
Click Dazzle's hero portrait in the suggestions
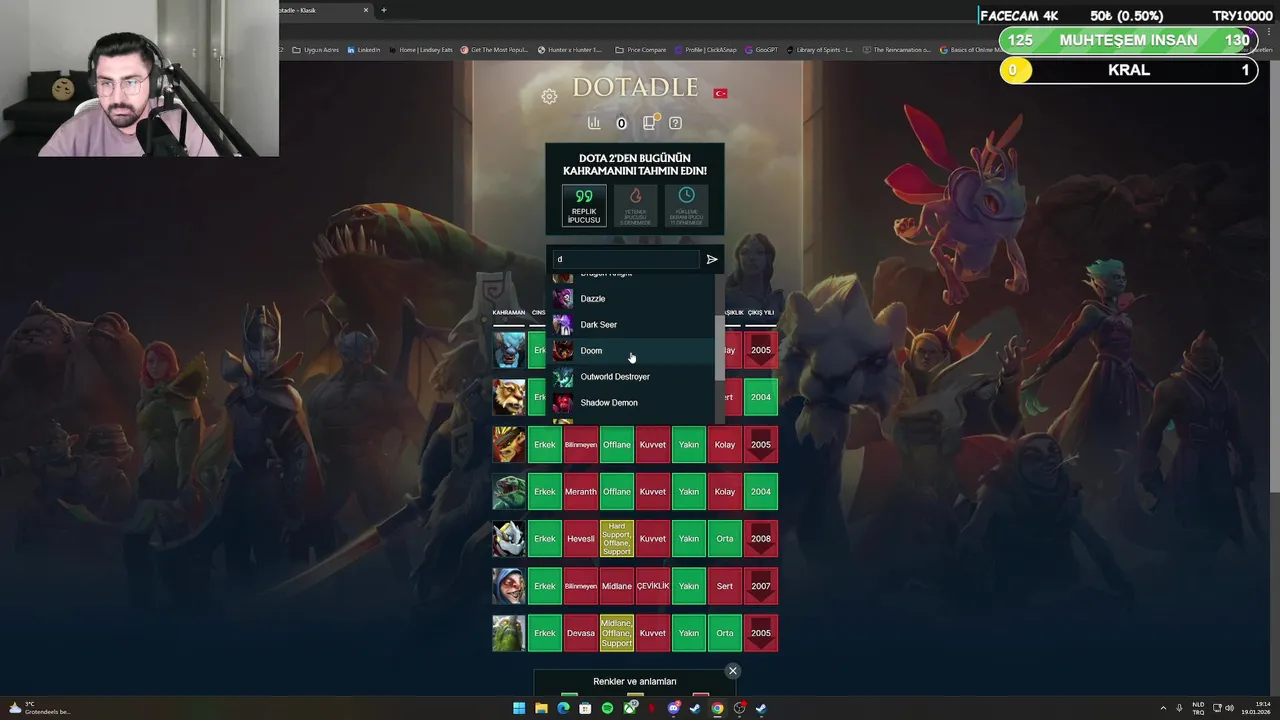pyautogui.click(x=563, y=298)
